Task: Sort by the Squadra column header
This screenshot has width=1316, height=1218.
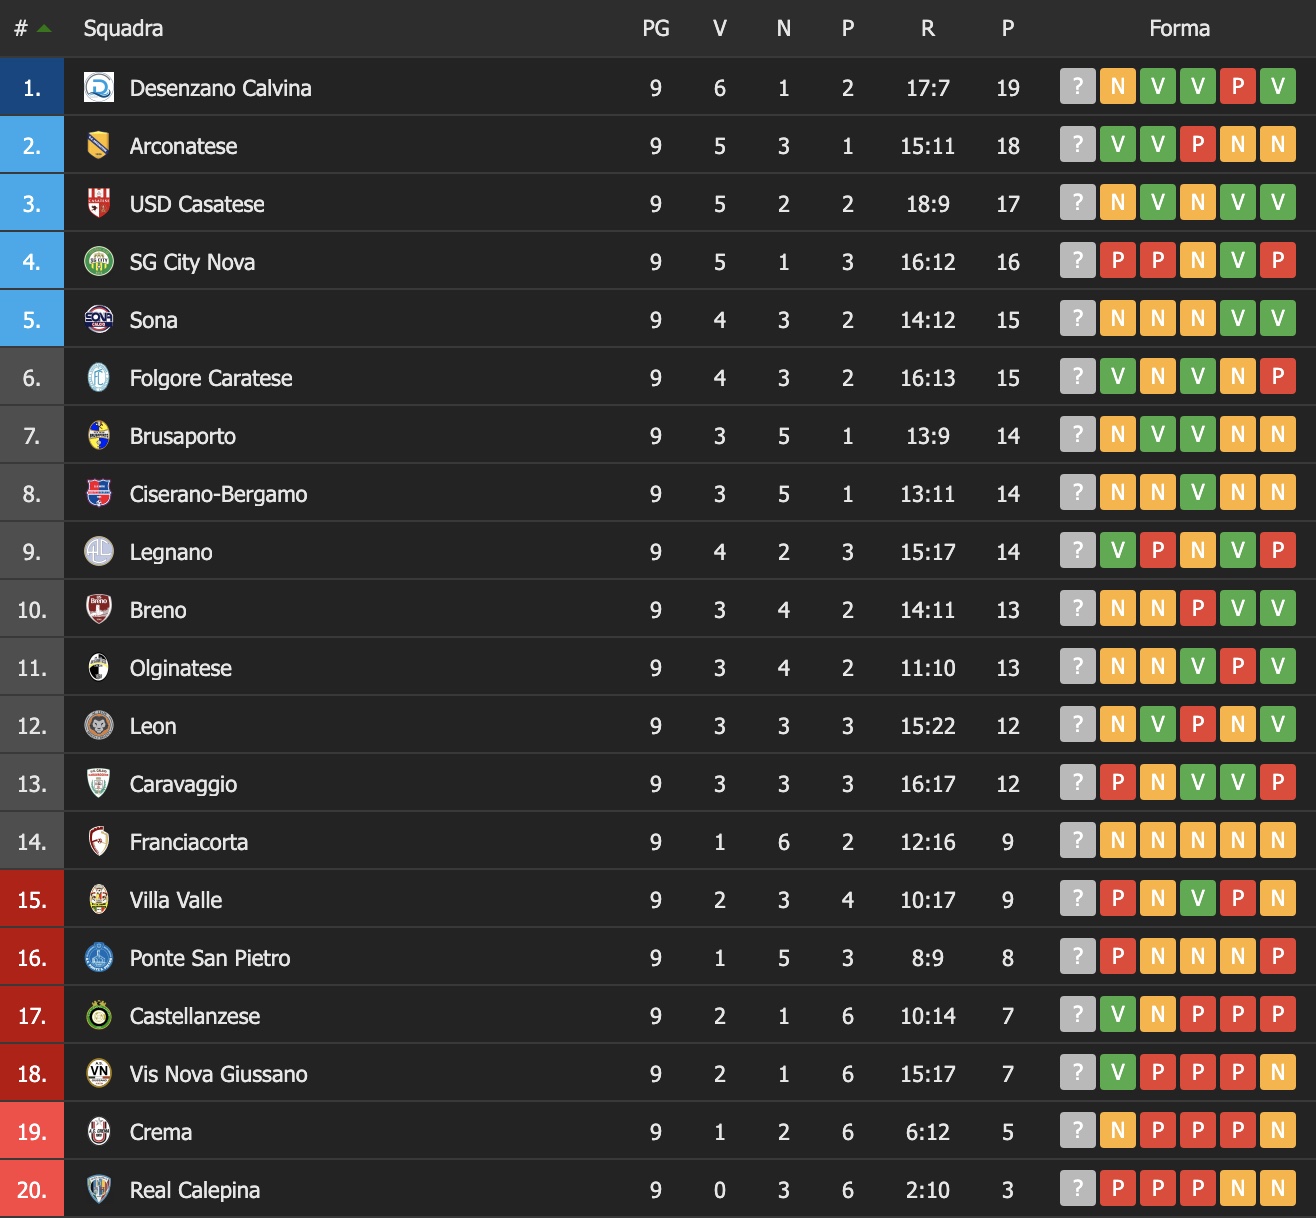Action: (x=123, y=28)
